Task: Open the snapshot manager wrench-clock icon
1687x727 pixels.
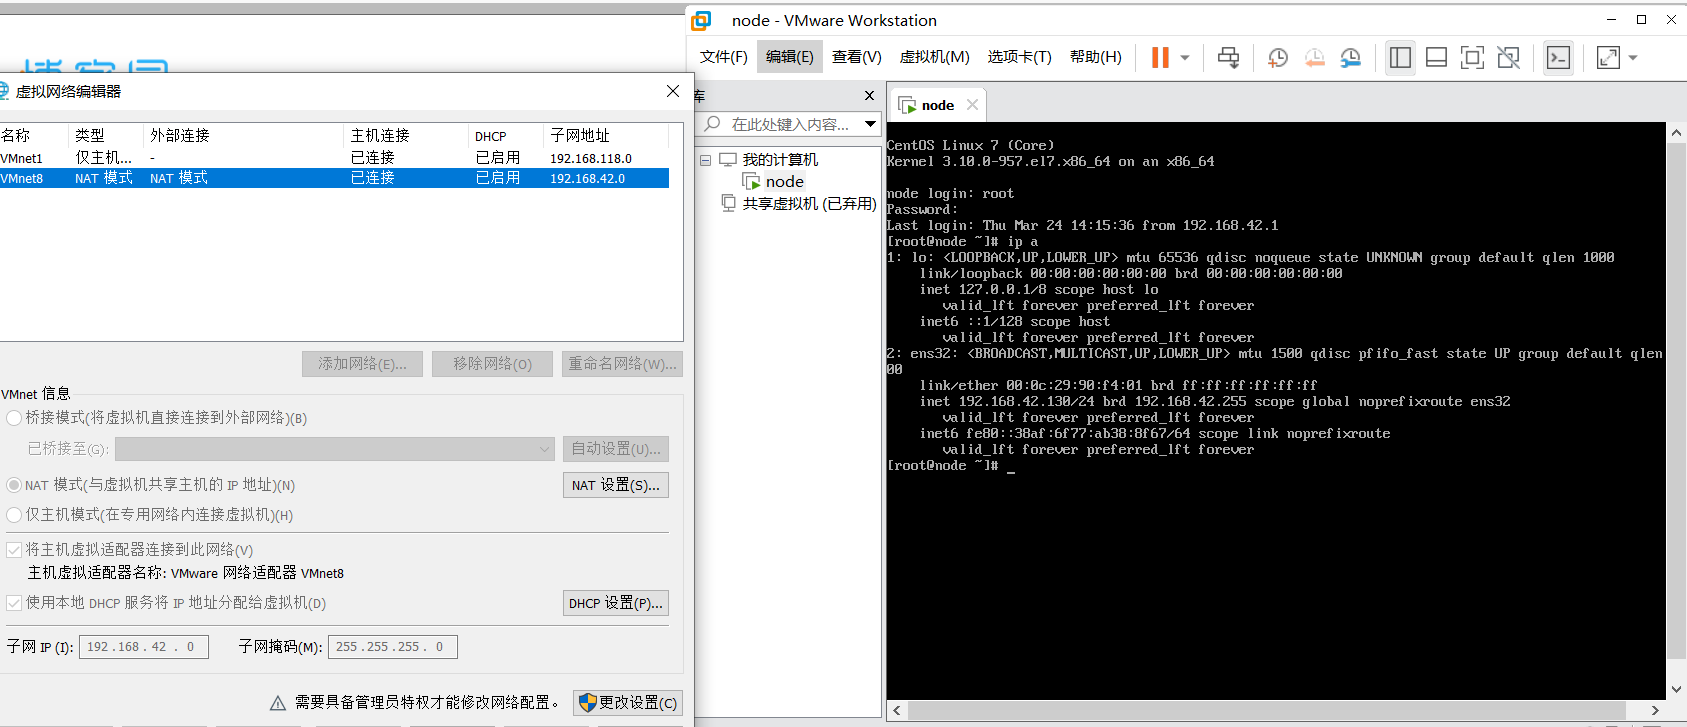Action: click(1351, 58)
